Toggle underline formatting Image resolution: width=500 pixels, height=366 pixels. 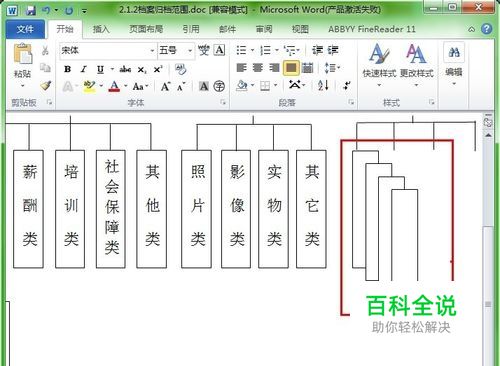coord(100,69)
